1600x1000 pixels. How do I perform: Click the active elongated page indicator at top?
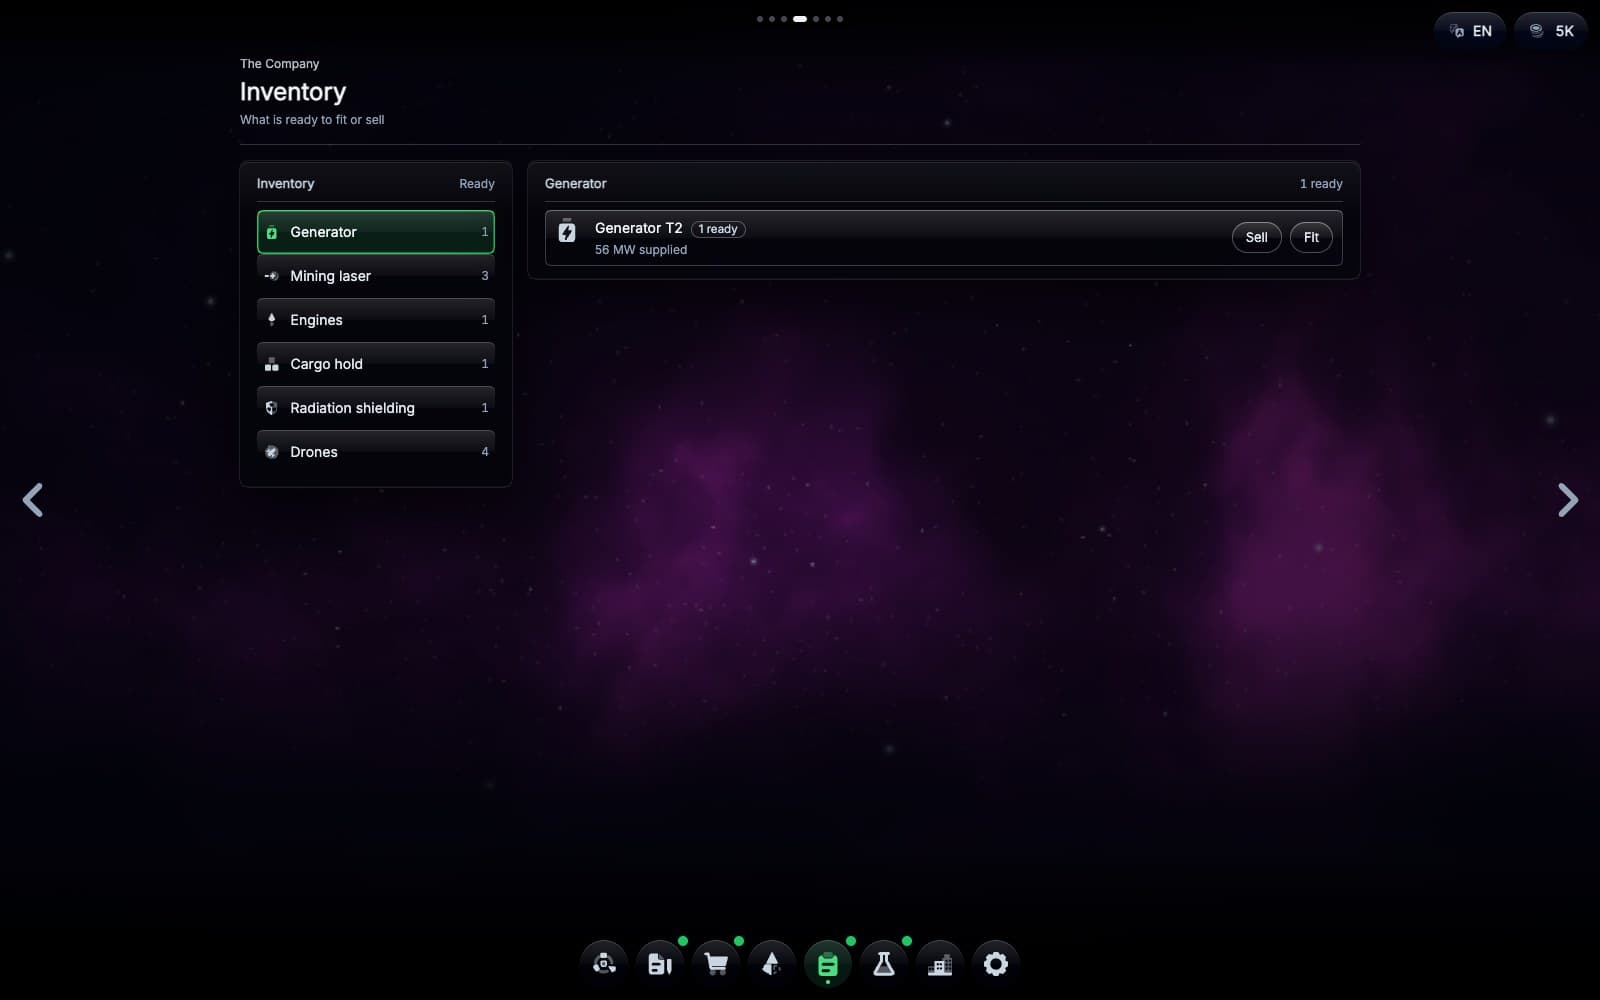[800, 19]
